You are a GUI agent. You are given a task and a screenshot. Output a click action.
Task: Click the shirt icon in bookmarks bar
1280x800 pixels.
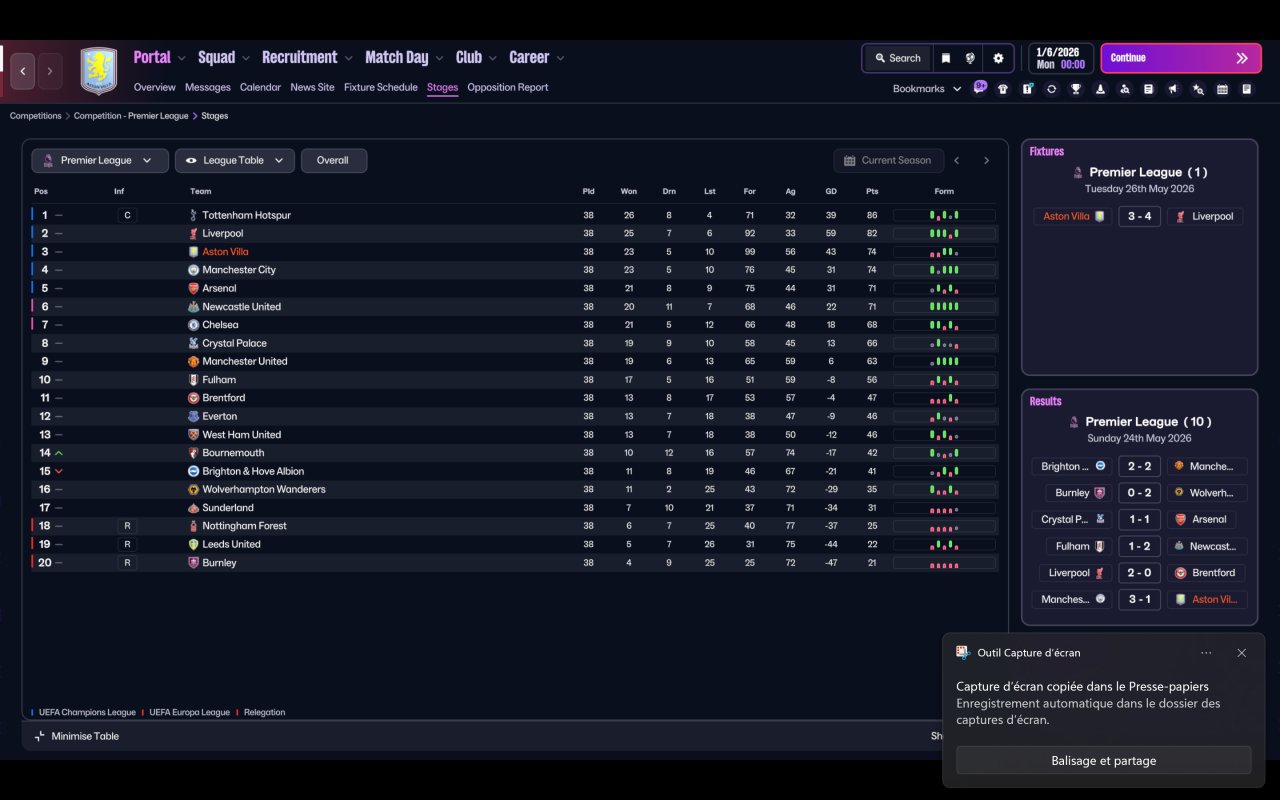click(x=1003, y=89)
